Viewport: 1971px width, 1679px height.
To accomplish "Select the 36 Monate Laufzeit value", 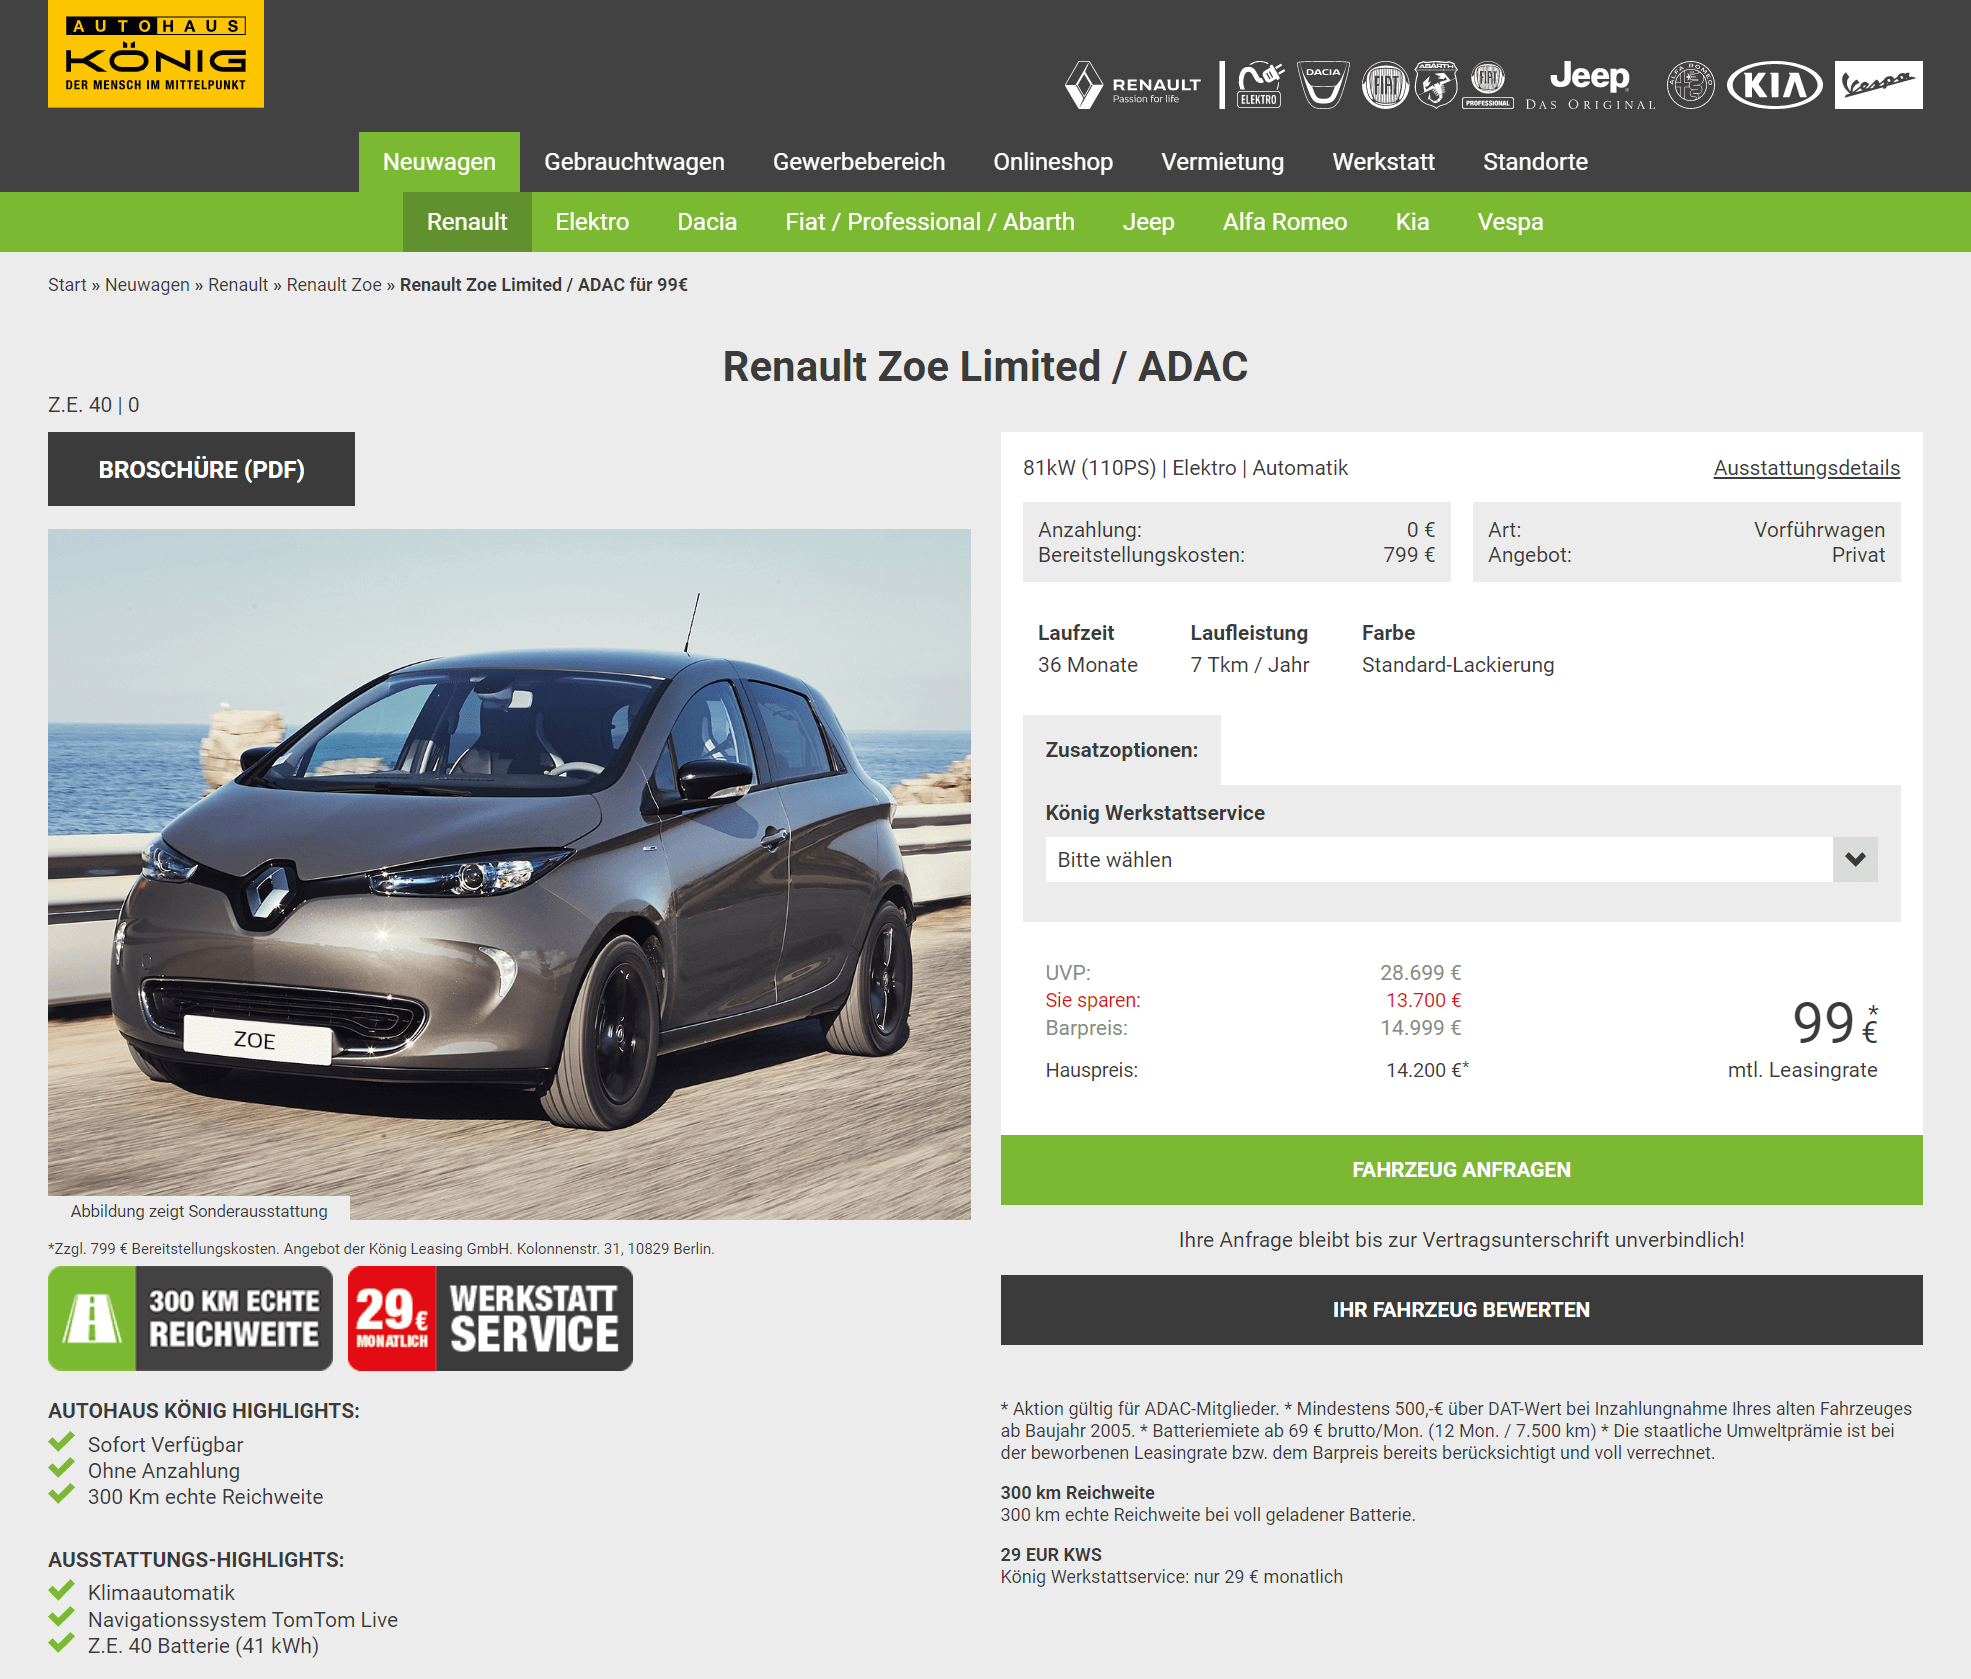I will point(1087,665).
